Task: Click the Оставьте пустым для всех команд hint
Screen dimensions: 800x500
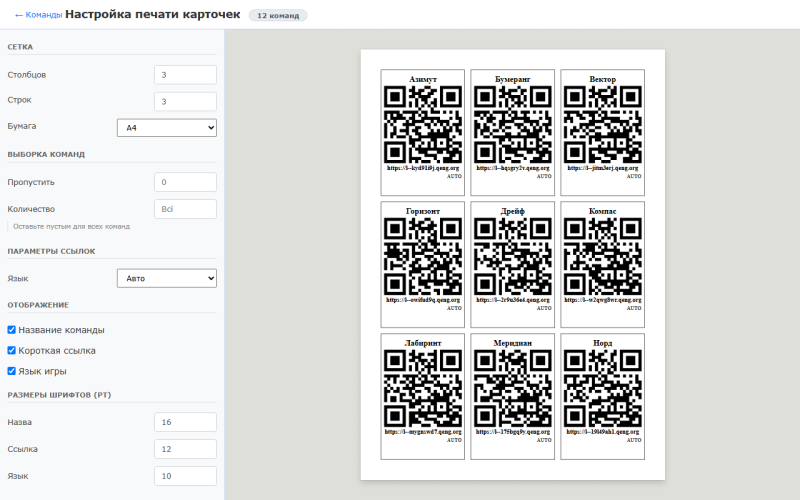Action: 71,227
